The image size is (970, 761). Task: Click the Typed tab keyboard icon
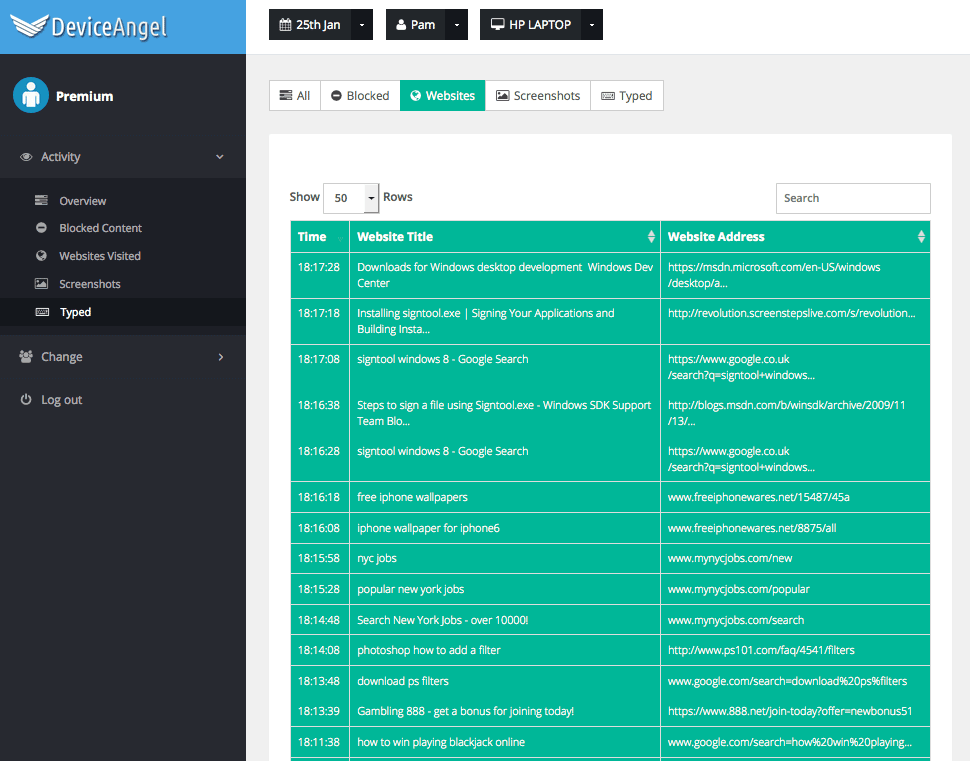608,96
